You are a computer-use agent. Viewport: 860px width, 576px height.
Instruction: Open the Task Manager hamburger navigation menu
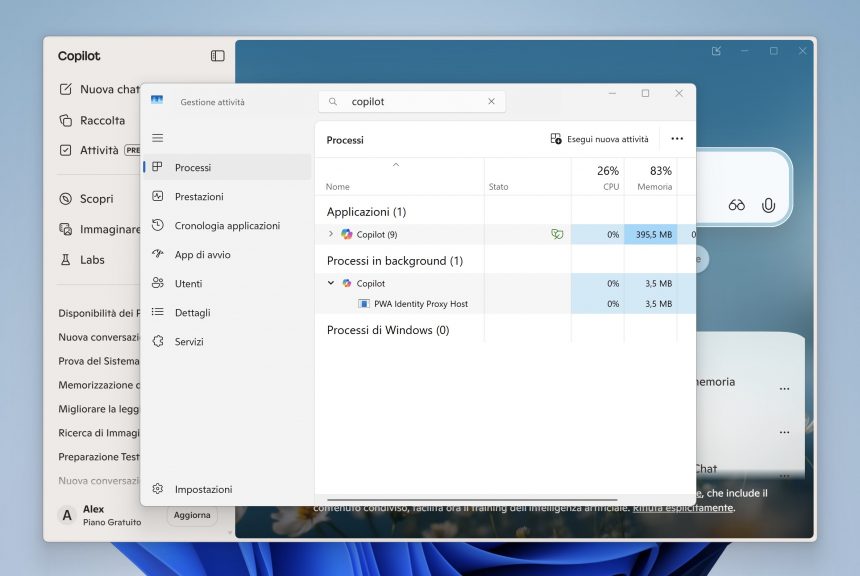click(158, 138)
